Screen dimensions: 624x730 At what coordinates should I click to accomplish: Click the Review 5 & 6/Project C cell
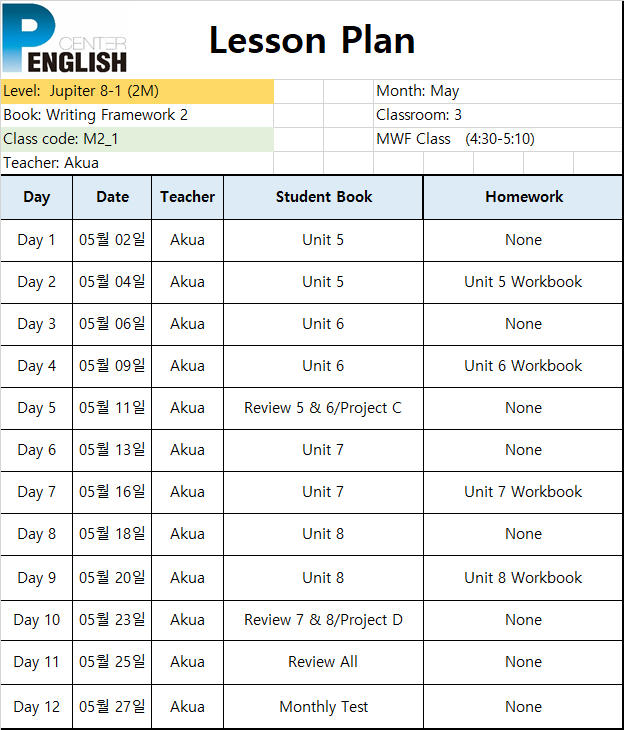click(324, 408)
